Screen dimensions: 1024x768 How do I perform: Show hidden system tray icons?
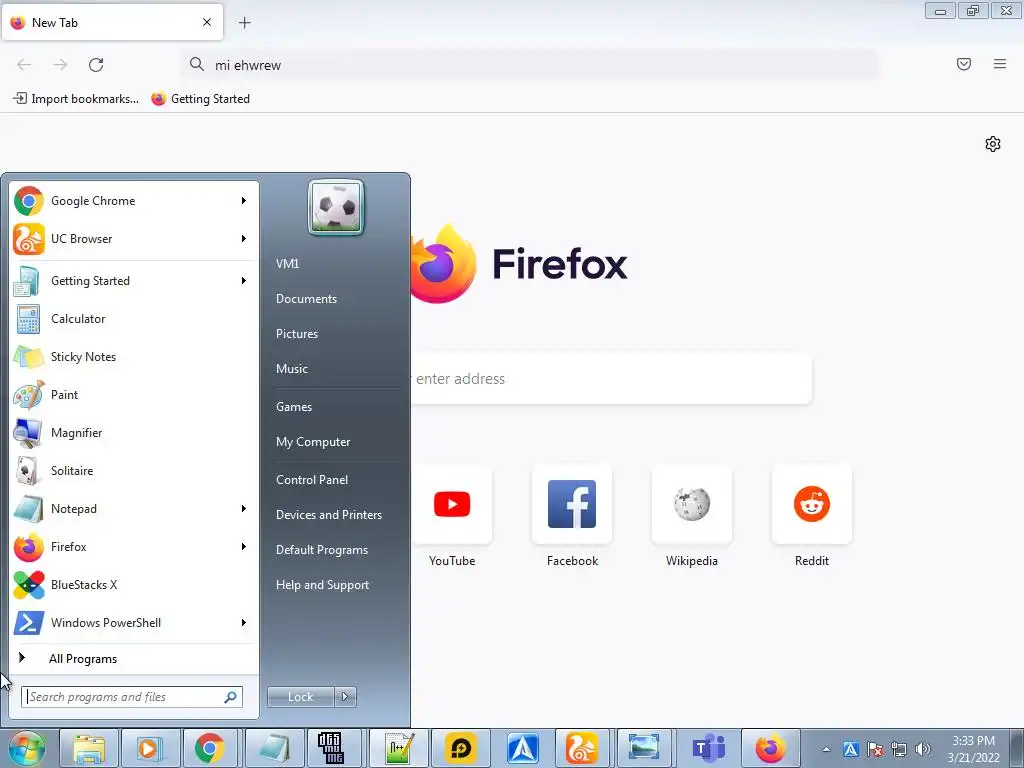pos(826,749)
